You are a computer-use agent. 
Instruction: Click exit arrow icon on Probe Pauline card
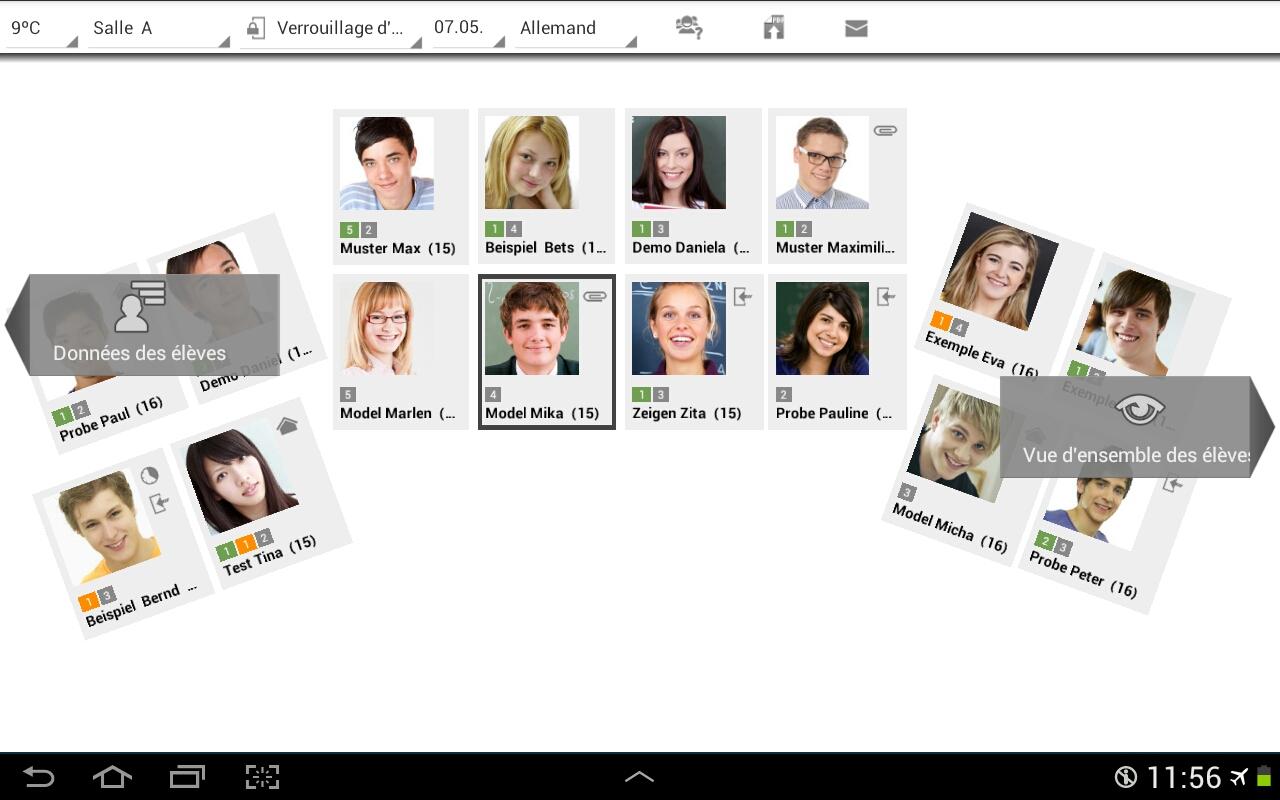(x=886, y=297)
